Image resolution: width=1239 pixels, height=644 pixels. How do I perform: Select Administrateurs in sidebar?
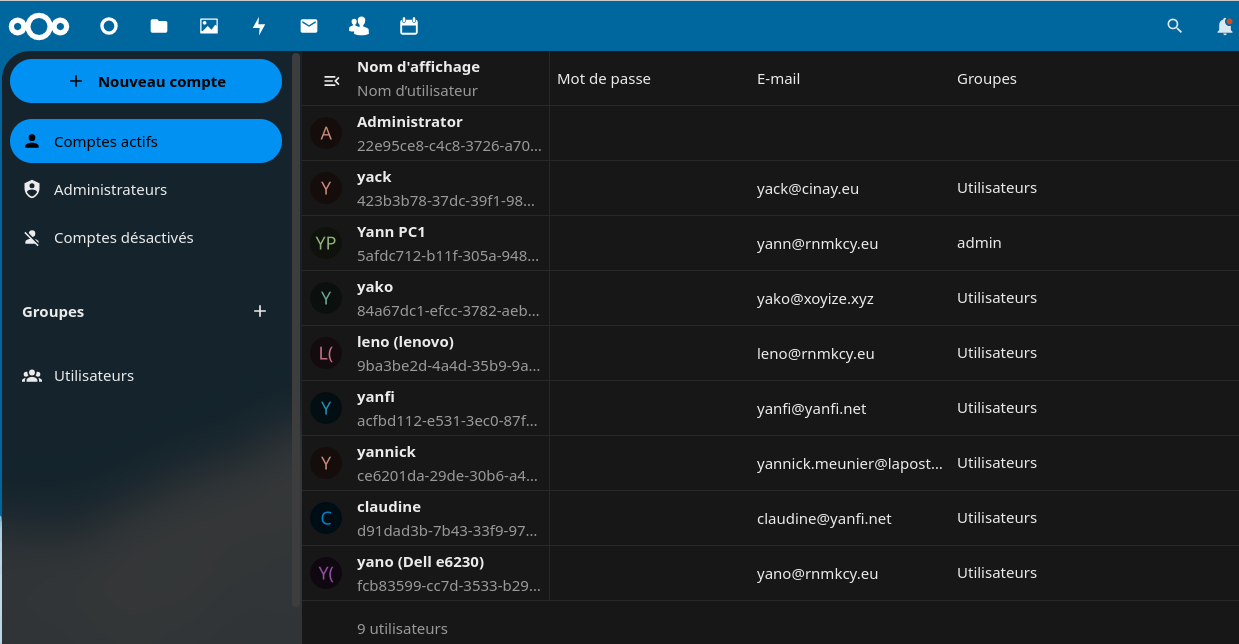[110, 189]
